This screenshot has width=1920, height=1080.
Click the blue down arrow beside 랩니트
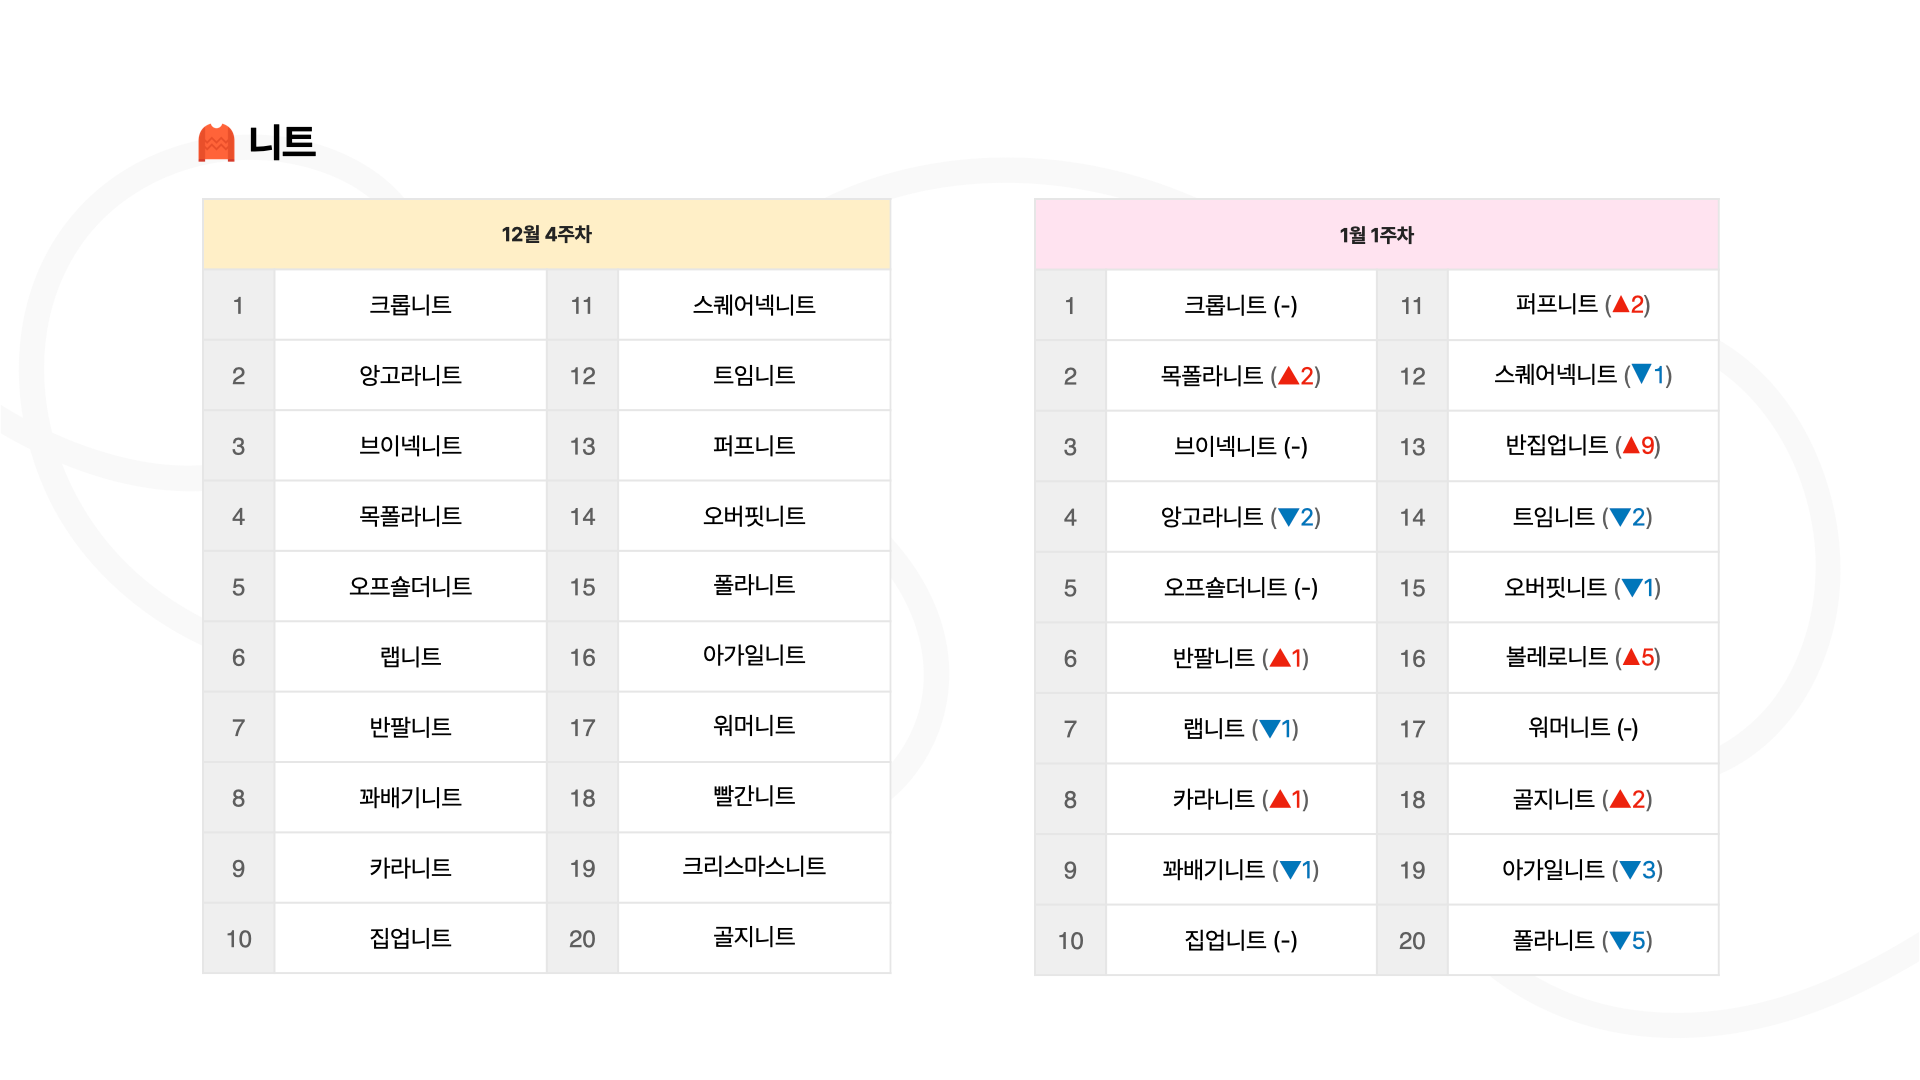point(1270,729)
